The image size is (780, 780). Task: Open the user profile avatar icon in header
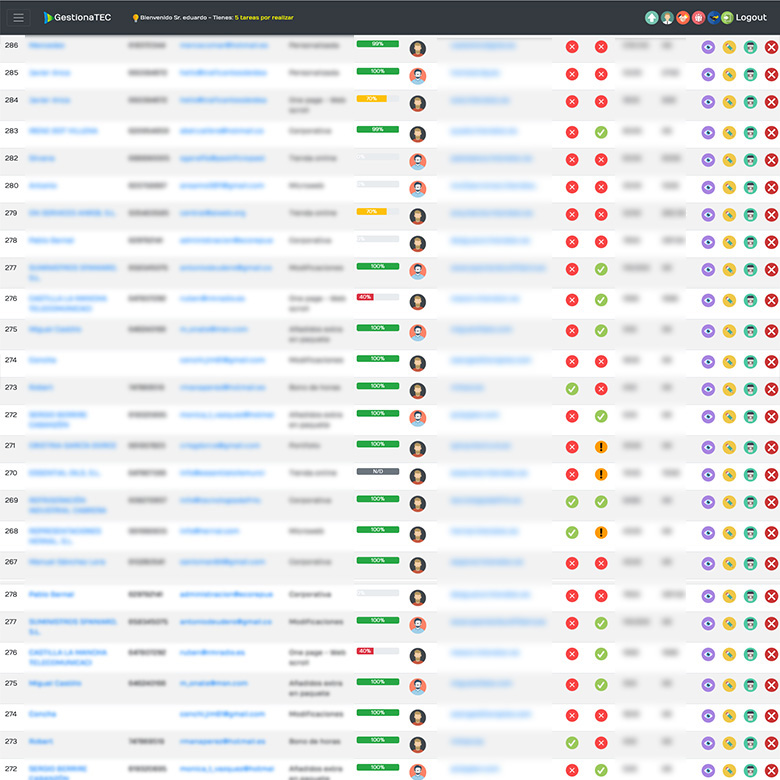pyautogui.click(x=667, y=17)
